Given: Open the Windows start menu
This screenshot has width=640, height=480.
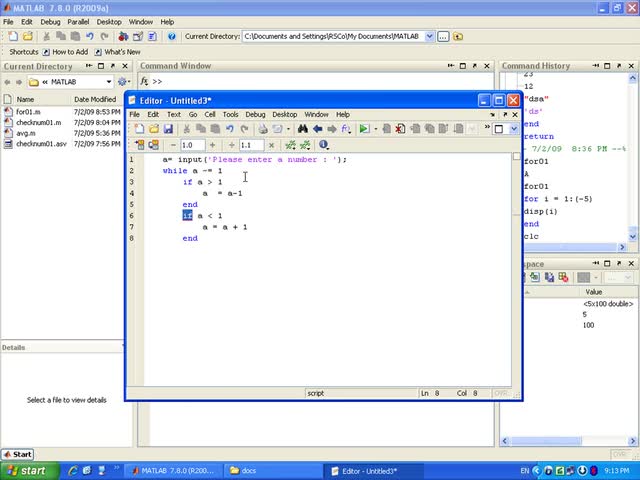Looking at the screenshot, I should [29, 471].
